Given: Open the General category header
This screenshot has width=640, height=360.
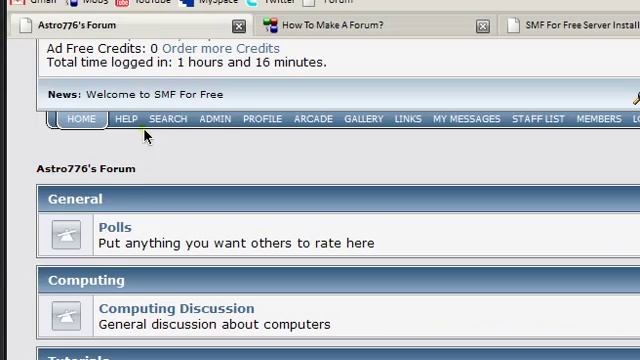Looking at the screenshot, I should [x=75, y=199].
